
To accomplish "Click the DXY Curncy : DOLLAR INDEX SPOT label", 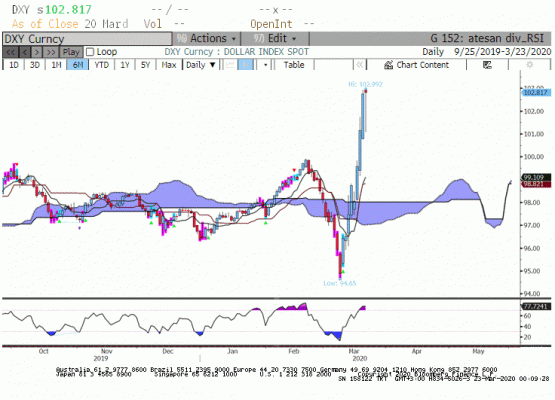I will [x=236, y=52].
